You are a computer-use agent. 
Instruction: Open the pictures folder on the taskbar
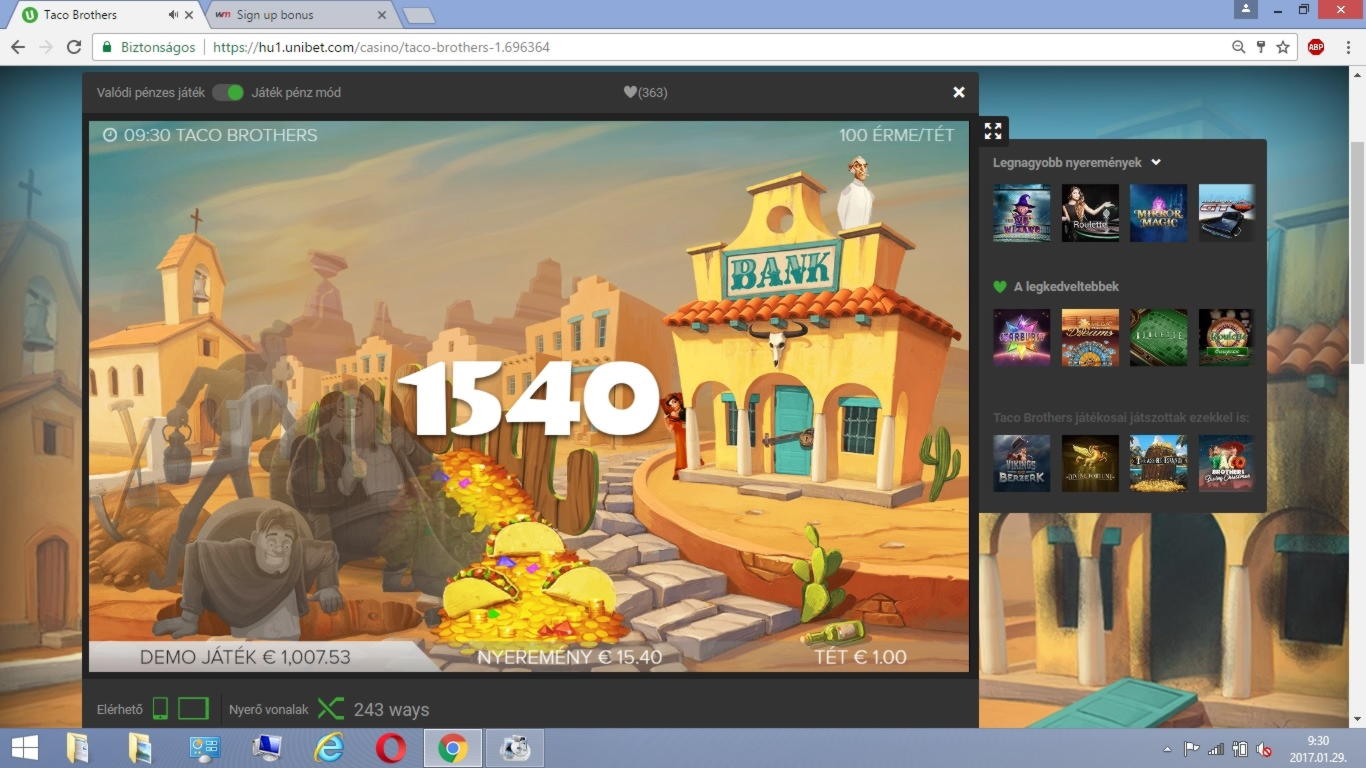point(140,748)
